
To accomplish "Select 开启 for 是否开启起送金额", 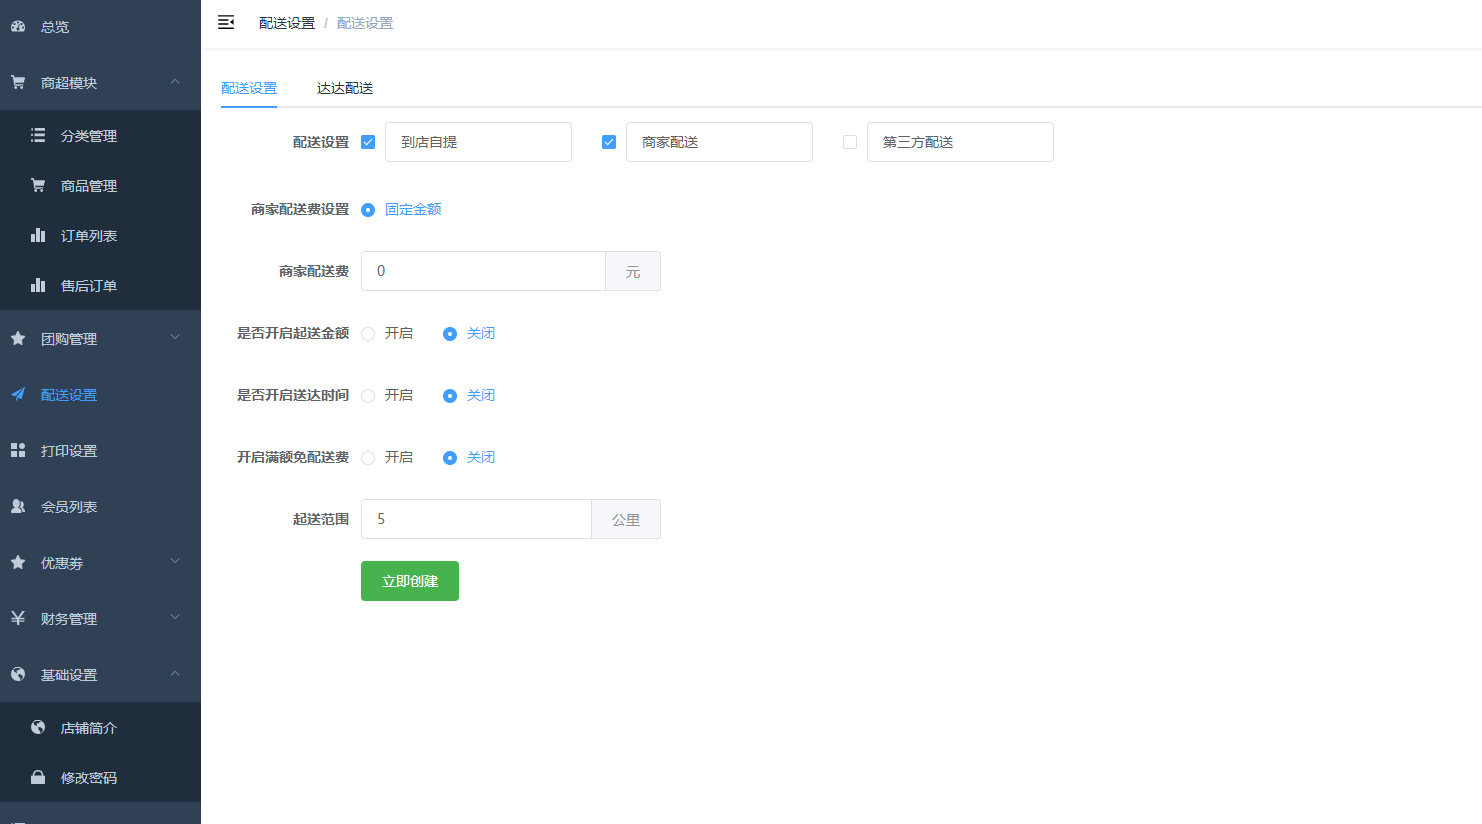I will coord(368,334).
